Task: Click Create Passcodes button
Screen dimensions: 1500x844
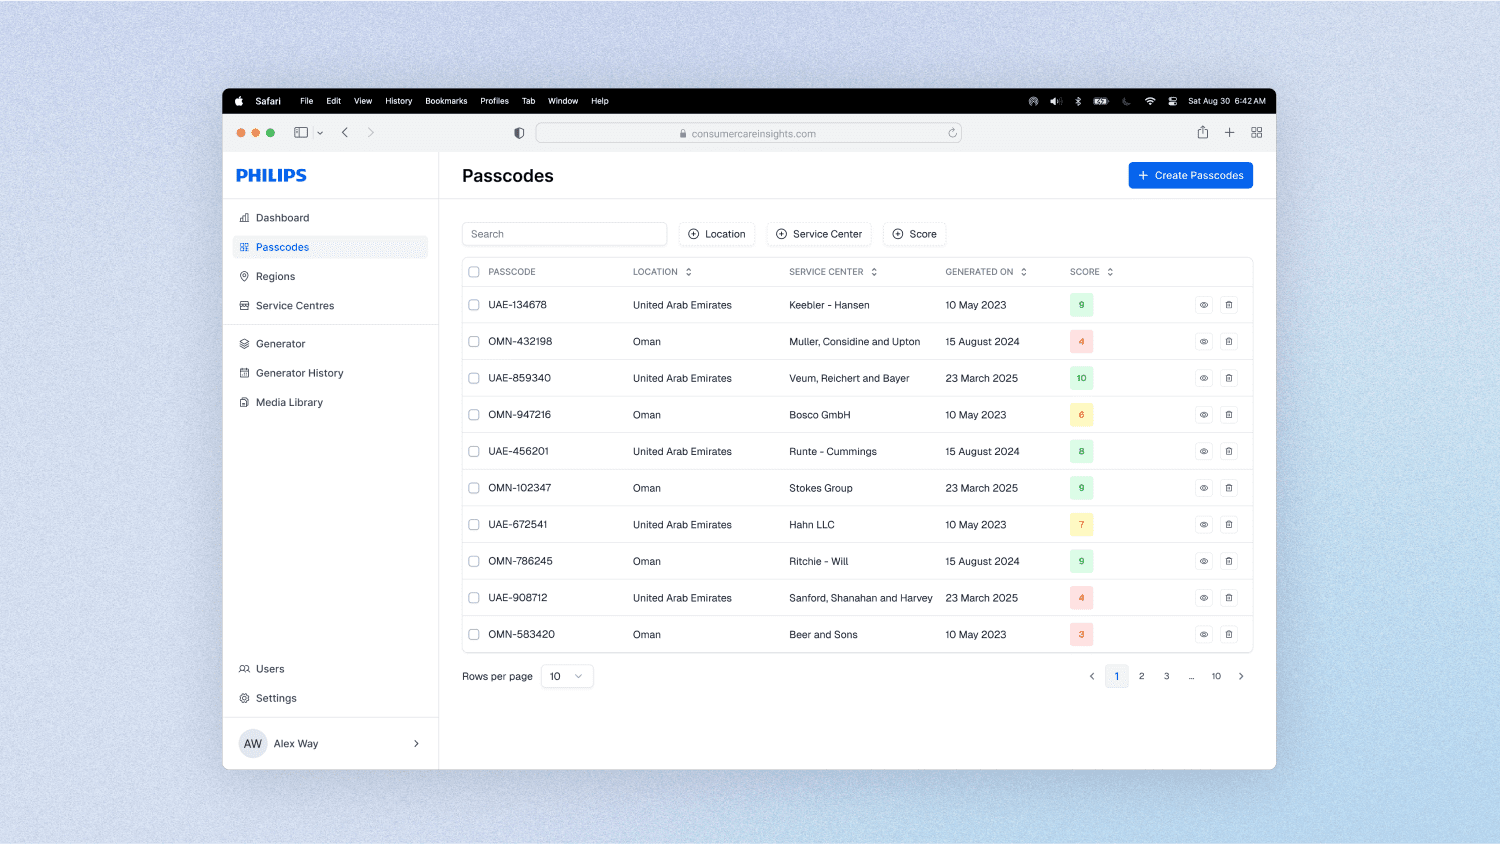Action: tap(1190, 175)
